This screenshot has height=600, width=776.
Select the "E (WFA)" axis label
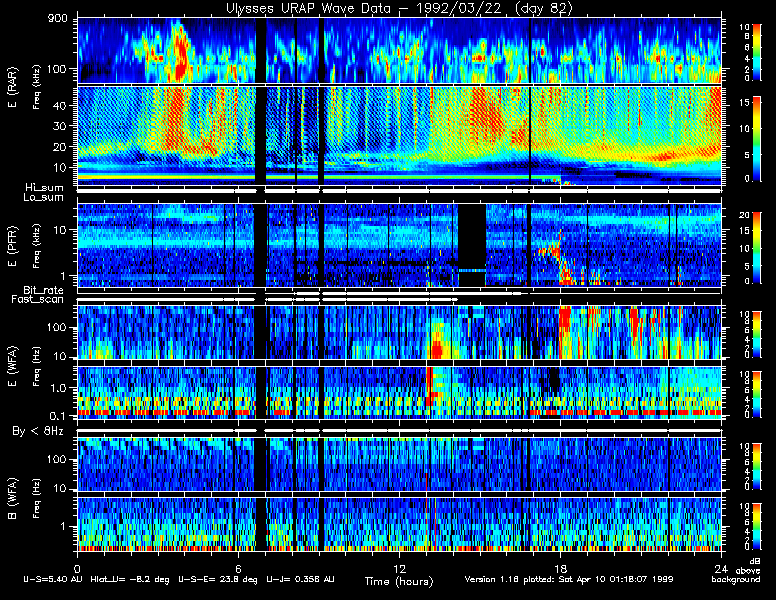click(x=12, y=366)
